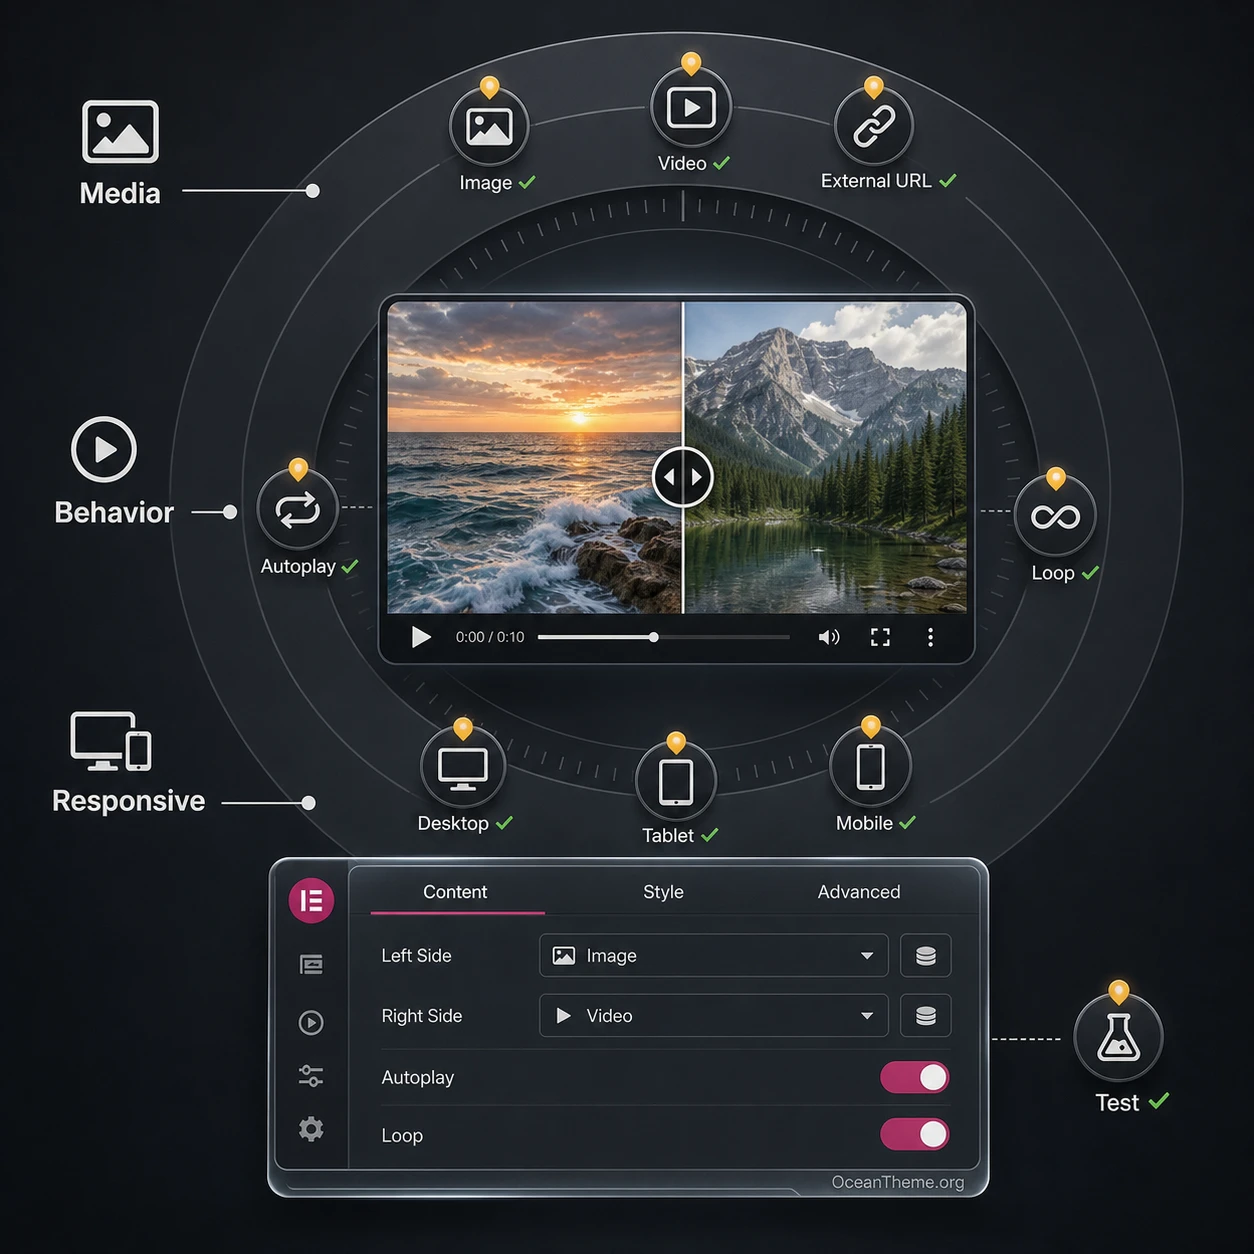Click the Right Side label
The height and width of the screenshot is (1254, 1254).
tap(422, 1016)
